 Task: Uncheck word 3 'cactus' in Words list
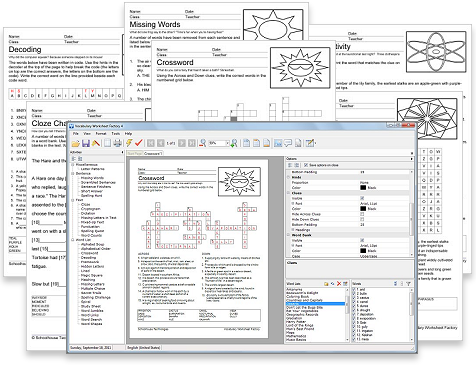354,298
